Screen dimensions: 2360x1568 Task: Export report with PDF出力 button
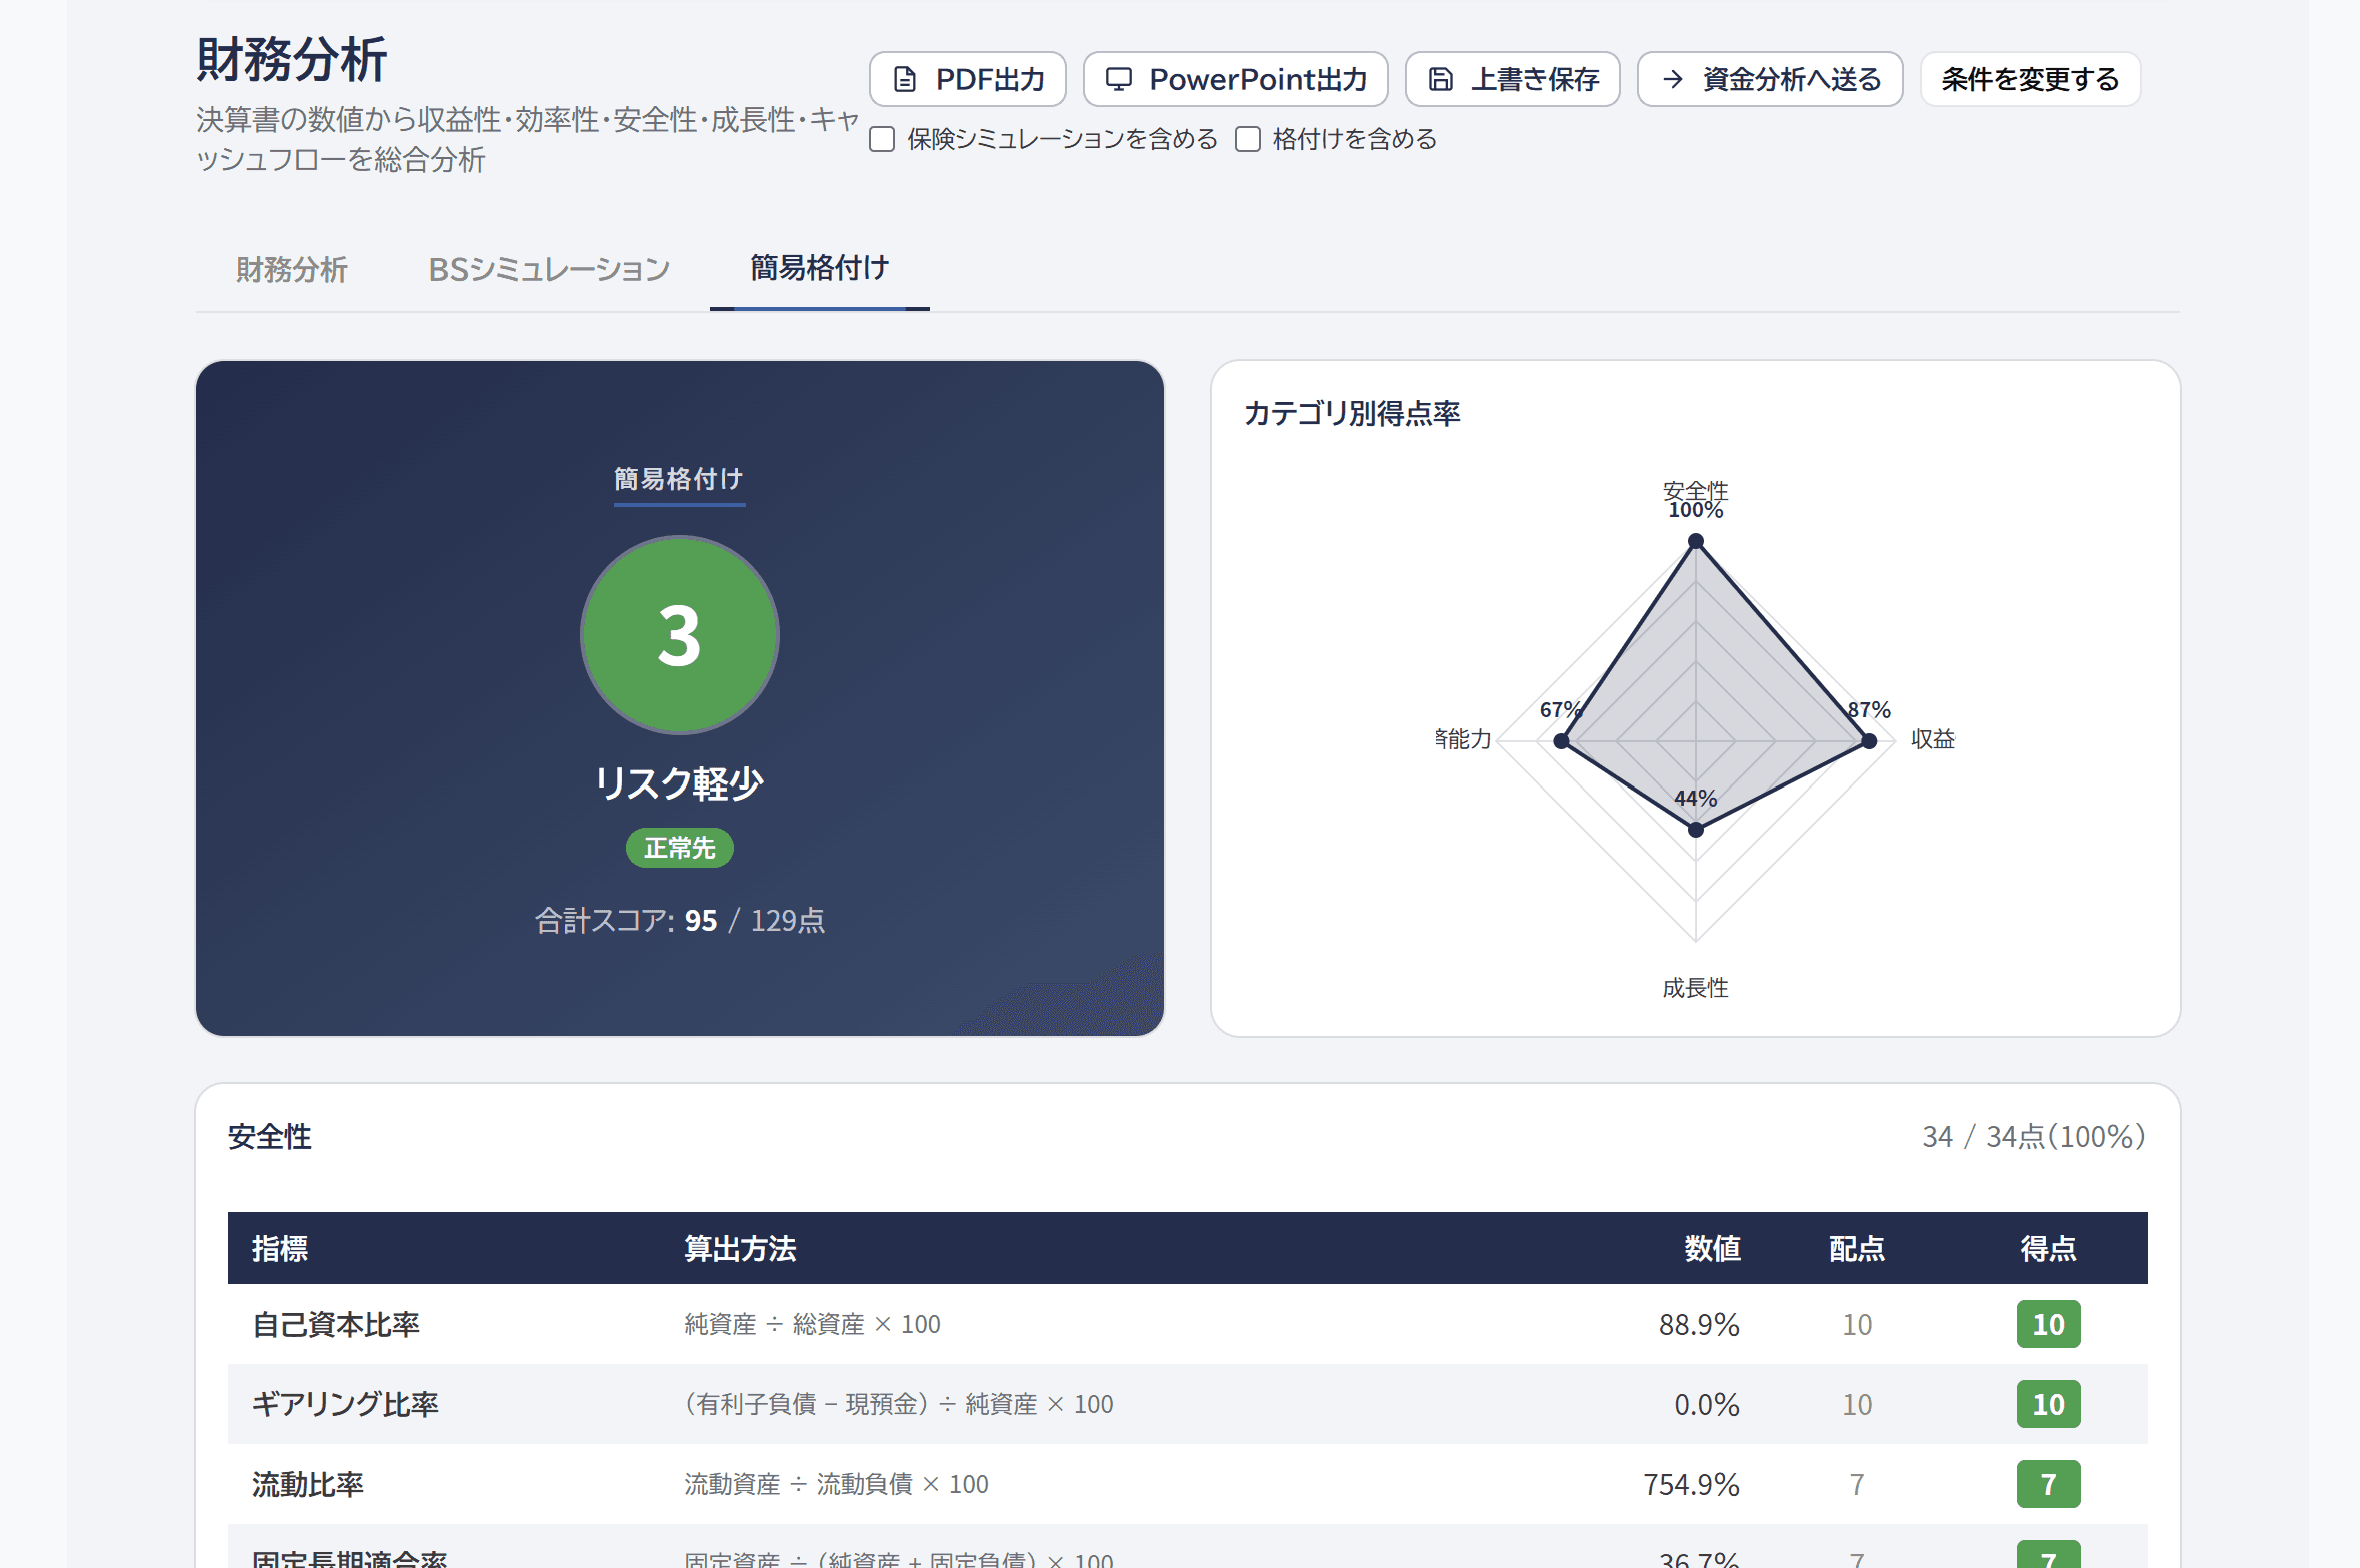(x=968, y=79)
